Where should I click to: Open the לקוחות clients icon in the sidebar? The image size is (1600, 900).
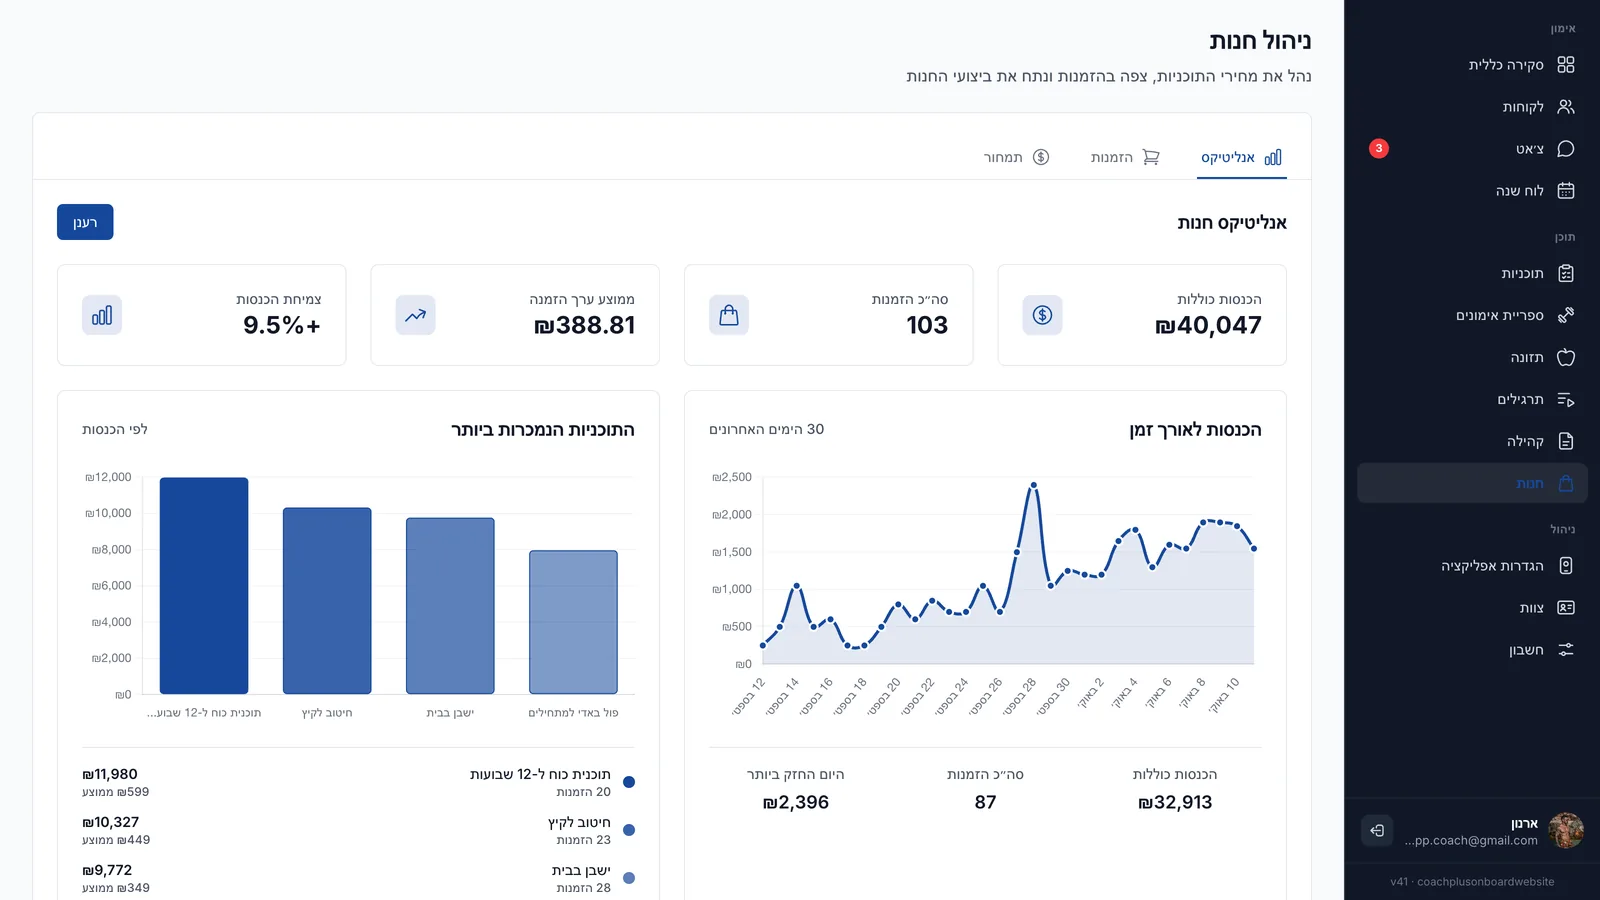click(1566, 107)
